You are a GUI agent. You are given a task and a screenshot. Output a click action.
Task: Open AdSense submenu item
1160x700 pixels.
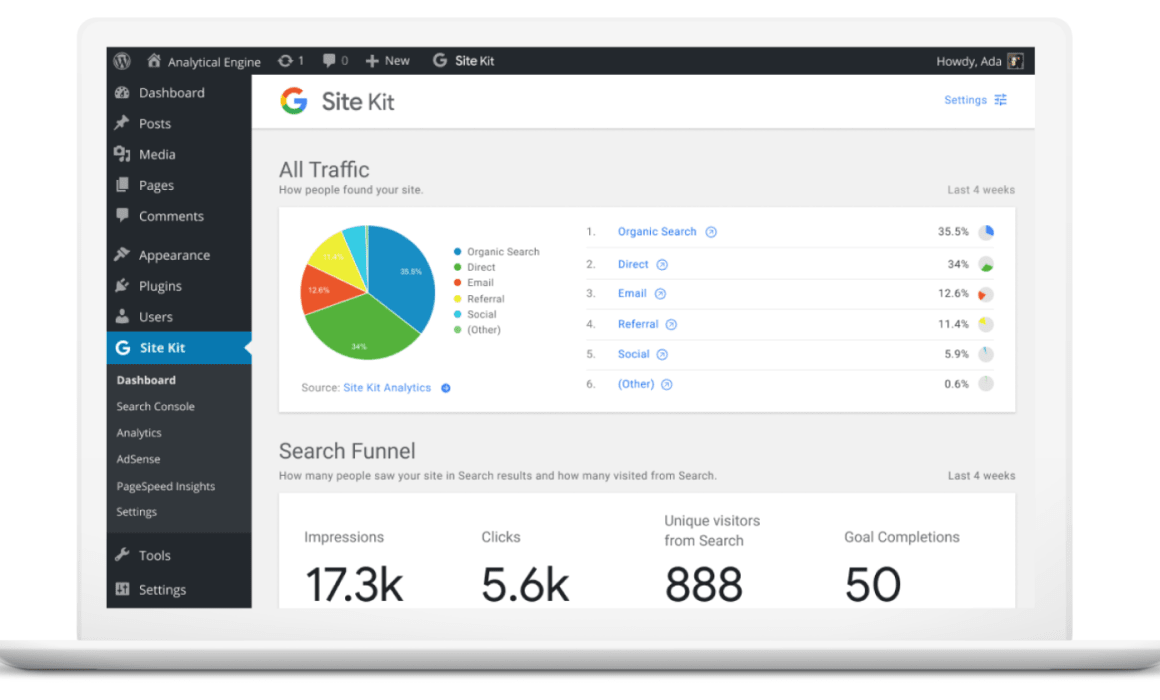tap(138, 460)
